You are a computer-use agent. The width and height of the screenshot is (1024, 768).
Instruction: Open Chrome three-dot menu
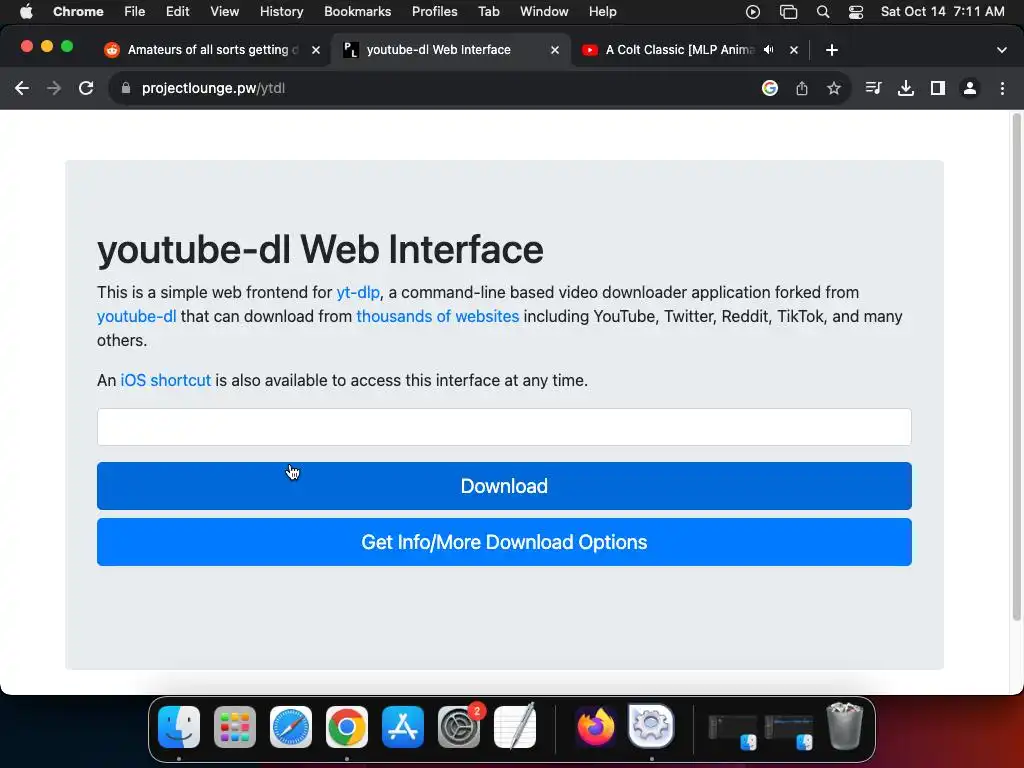[1002, 88]
